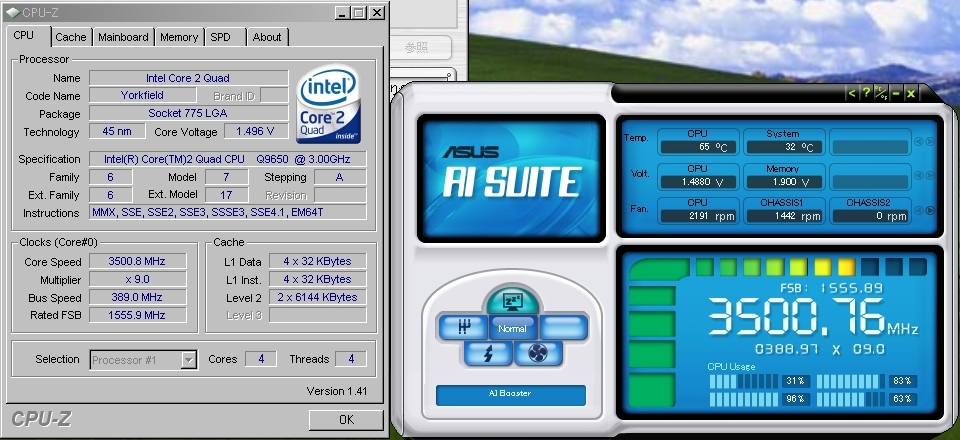Screen dimensions: 960x440
Task: Click the Code Name field Yorkfield
Action: point(143,95)
